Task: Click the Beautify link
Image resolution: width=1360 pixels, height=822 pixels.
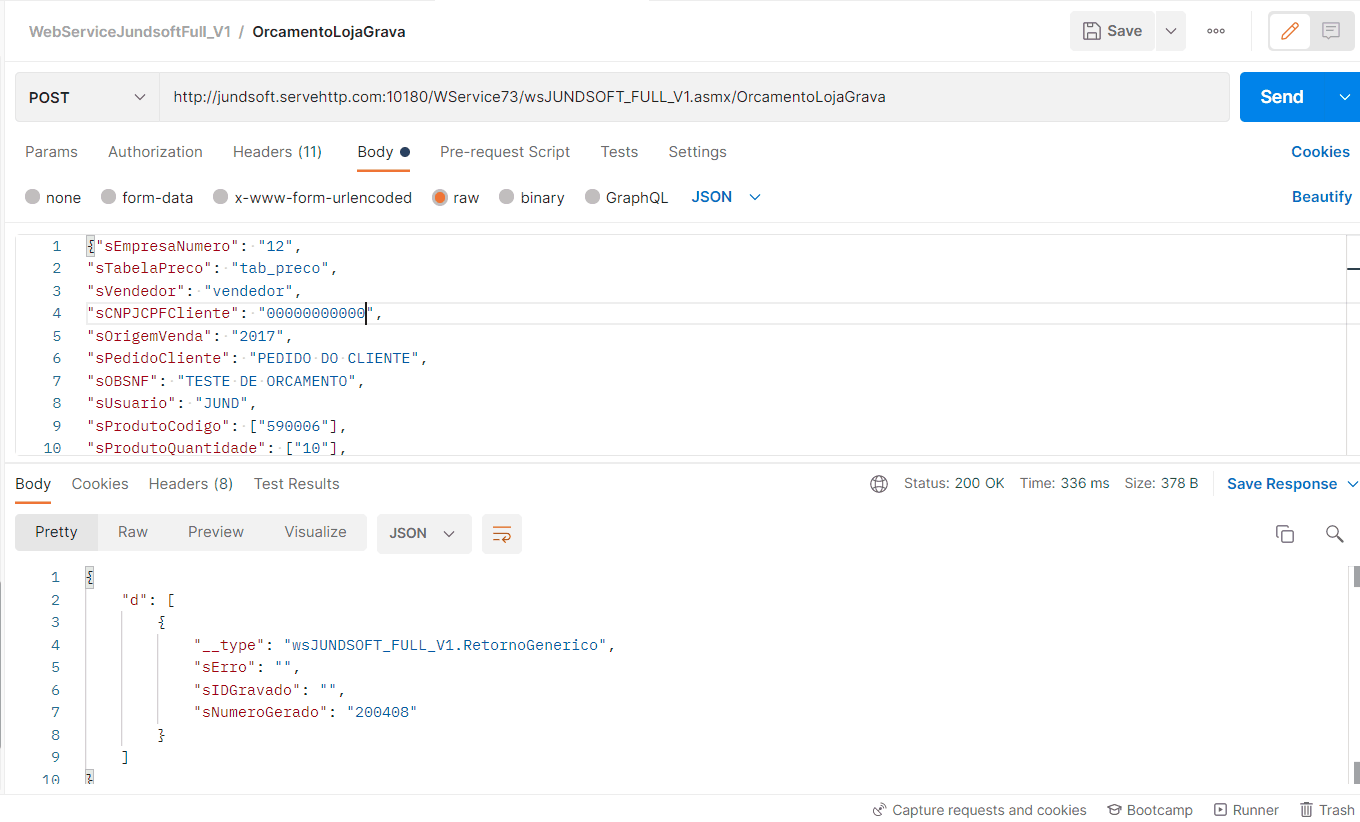Action: coord(1321,197)
